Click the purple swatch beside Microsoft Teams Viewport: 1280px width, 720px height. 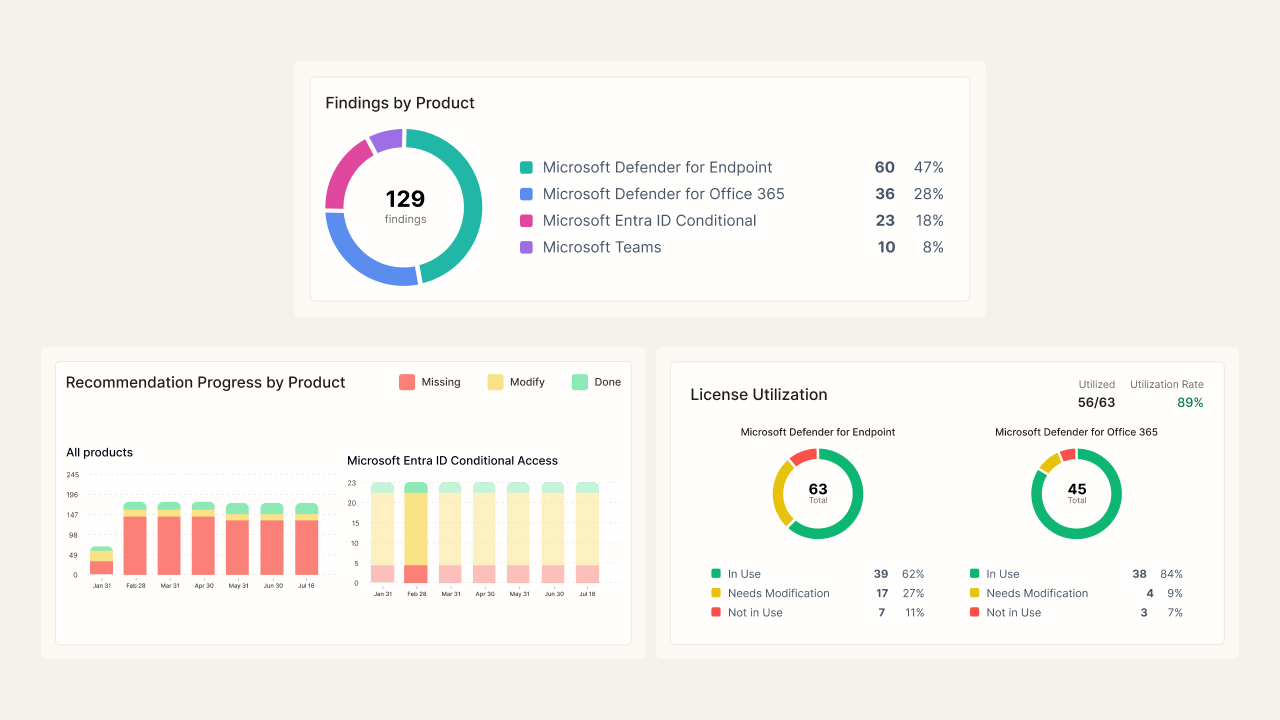coord(526,247)
